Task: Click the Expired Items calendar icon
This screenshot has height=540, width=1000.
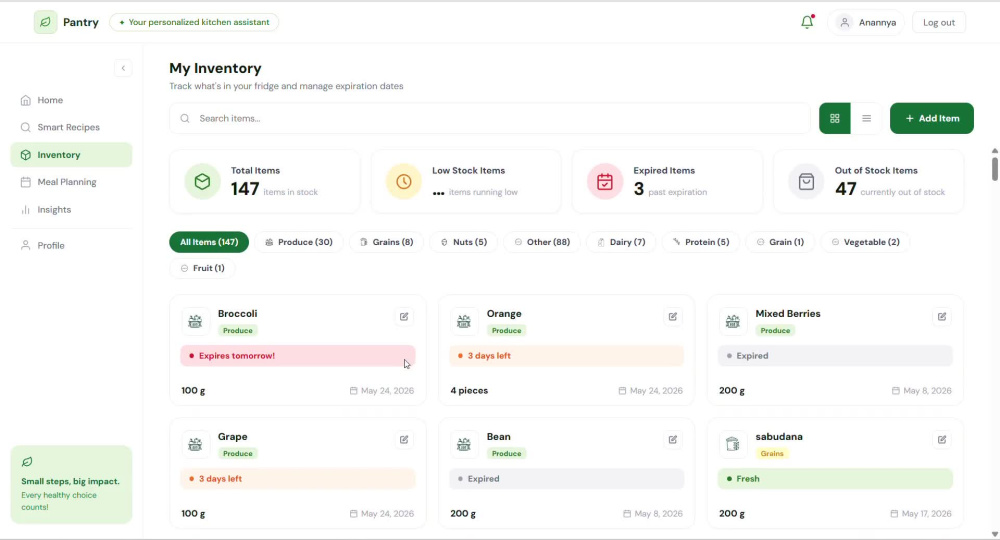Action: click(605, 182)
